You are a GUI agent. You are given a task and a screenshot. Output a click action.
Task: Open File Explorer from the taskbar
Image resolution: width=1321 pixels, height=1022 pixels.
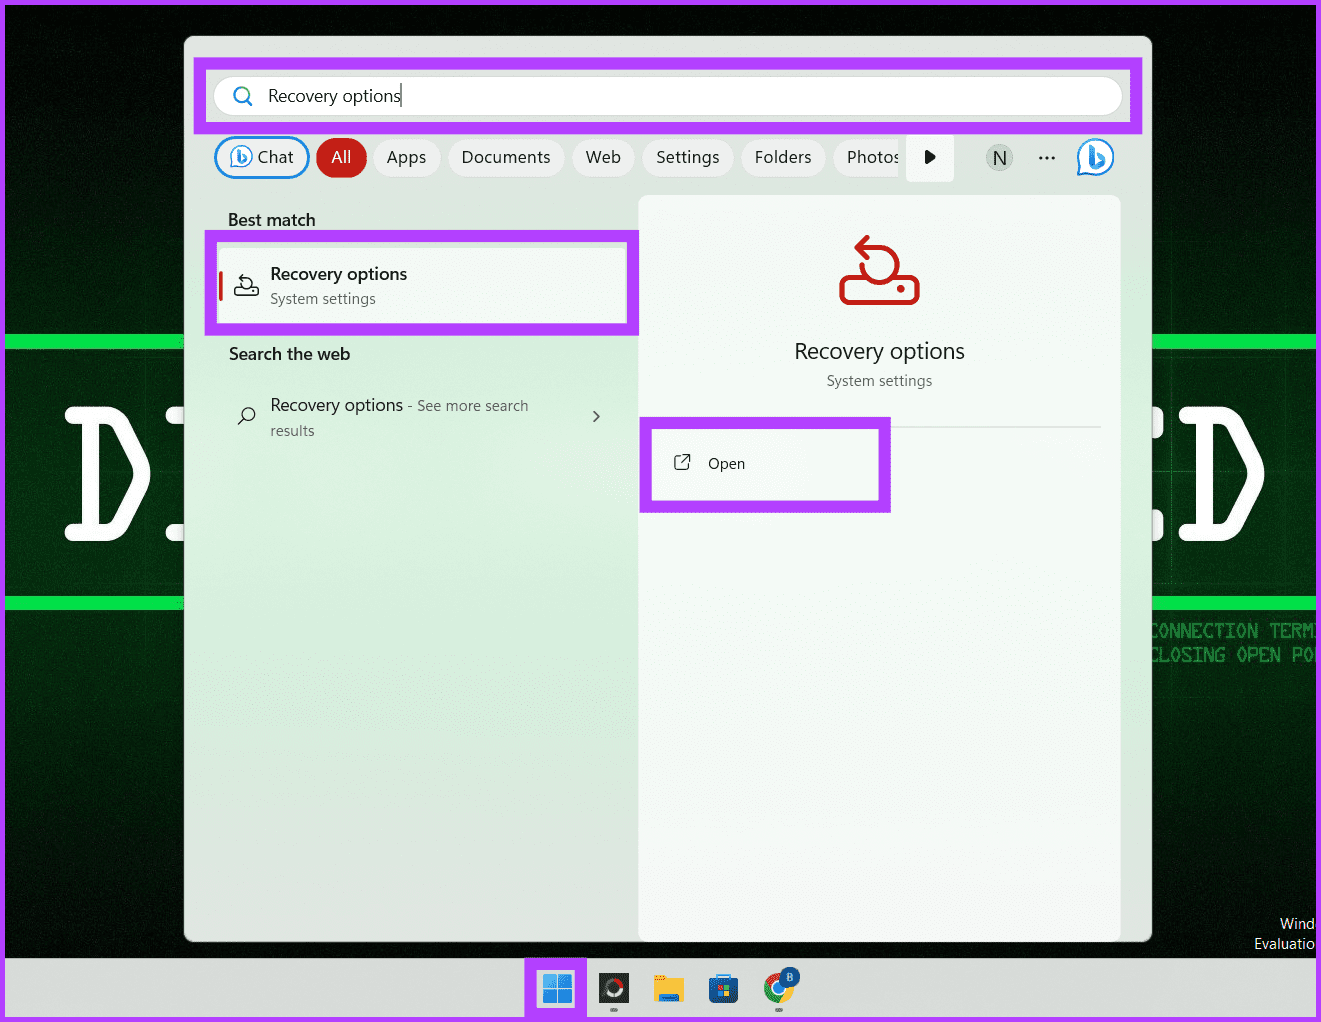click(x=668, y=989)
